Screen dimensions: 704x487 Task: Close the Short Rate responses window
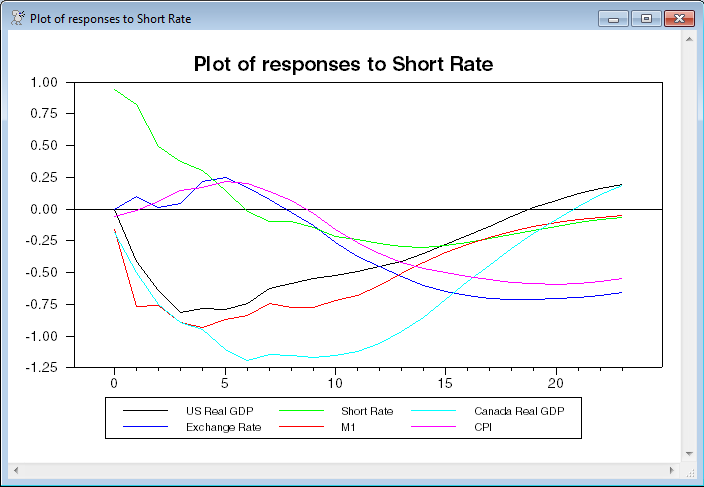(679, 18)
